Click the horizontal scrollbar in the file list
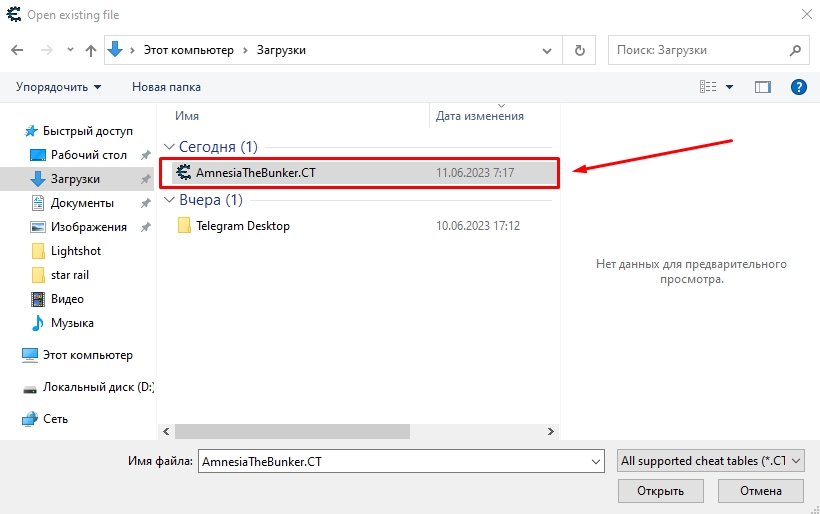Screen dimensions: 820x514 292,431
